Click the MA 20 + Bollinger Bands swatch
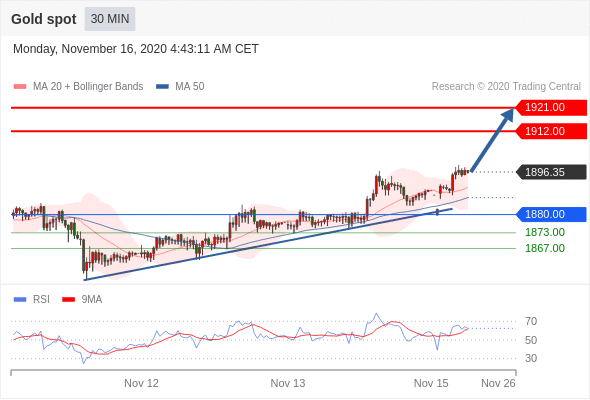 (x=20, y=87)
